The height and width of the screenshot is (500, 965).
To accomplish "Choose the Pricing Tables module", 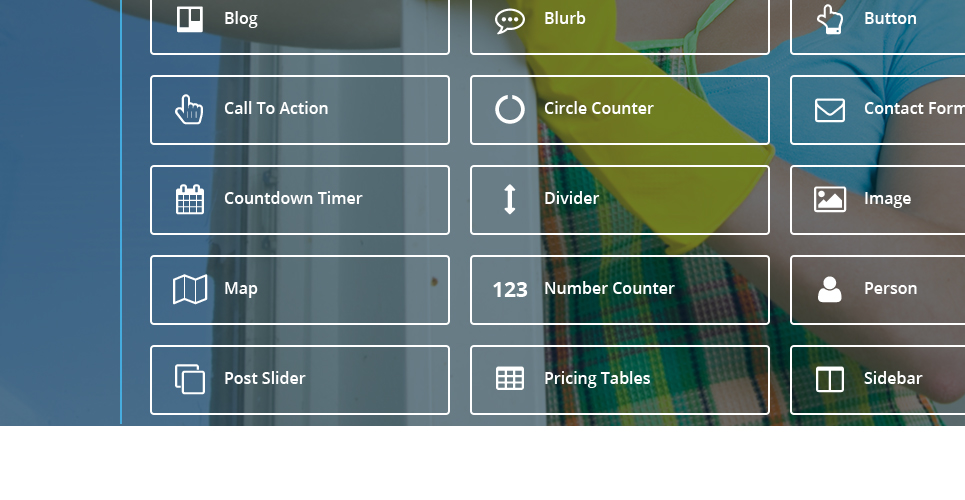I will tap(620, 380).
